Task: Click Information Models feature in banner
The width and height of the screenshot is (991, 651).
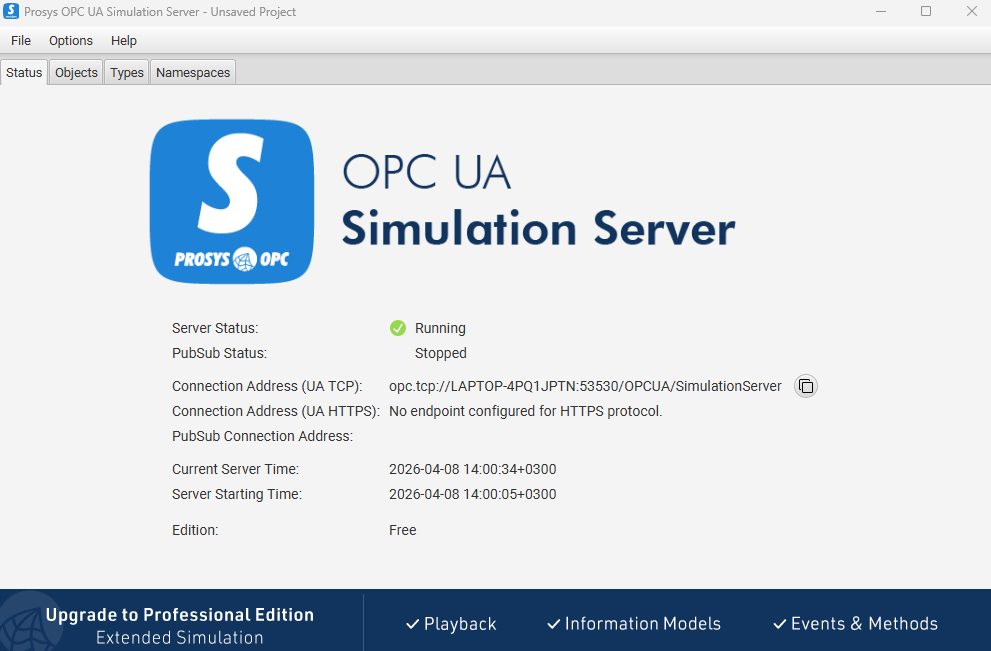Action: point(634,624)
